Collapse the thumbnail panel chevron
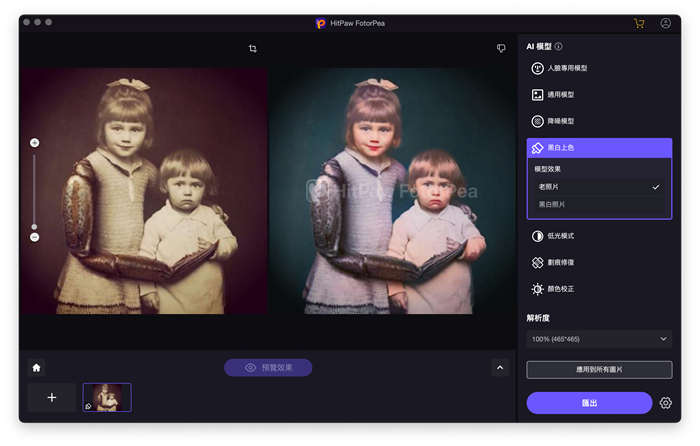This screenshot has width=700, height=446. pos(500,367)
